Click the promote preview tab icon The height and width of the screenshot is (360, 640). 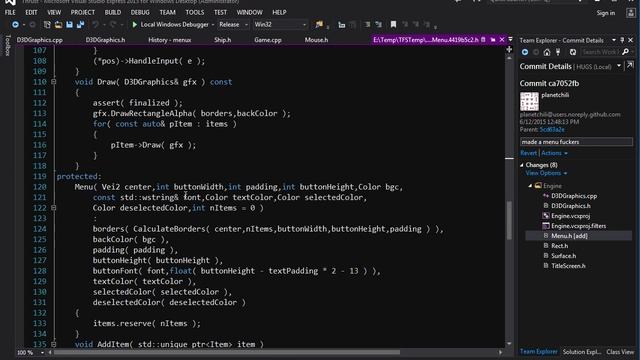click(x=493, y=40)
